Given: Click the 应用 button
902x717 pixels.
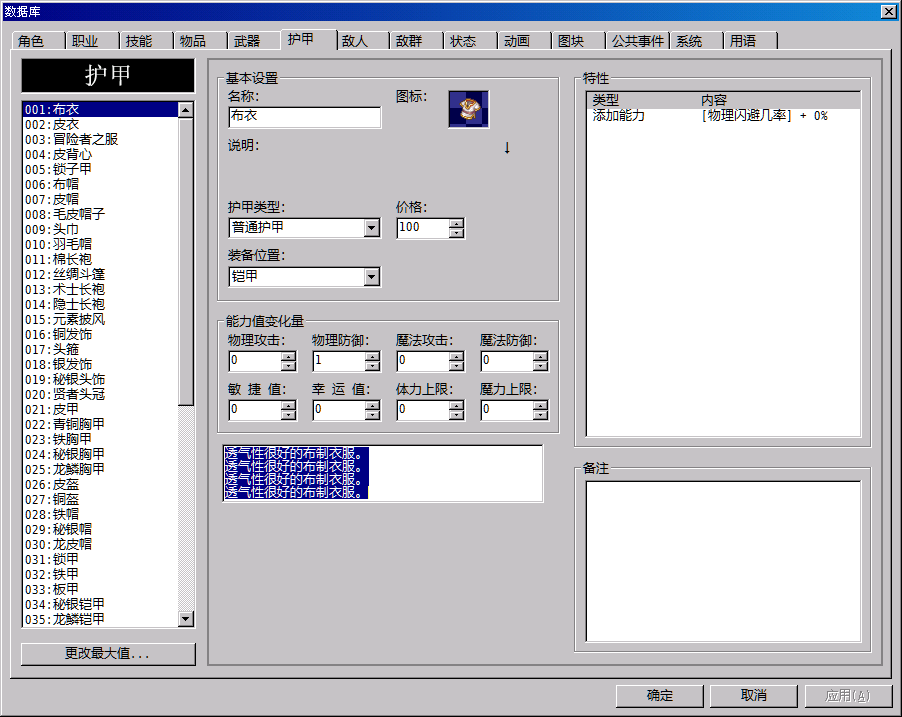Looking at the screenshot, I should (x=848, y=696).
